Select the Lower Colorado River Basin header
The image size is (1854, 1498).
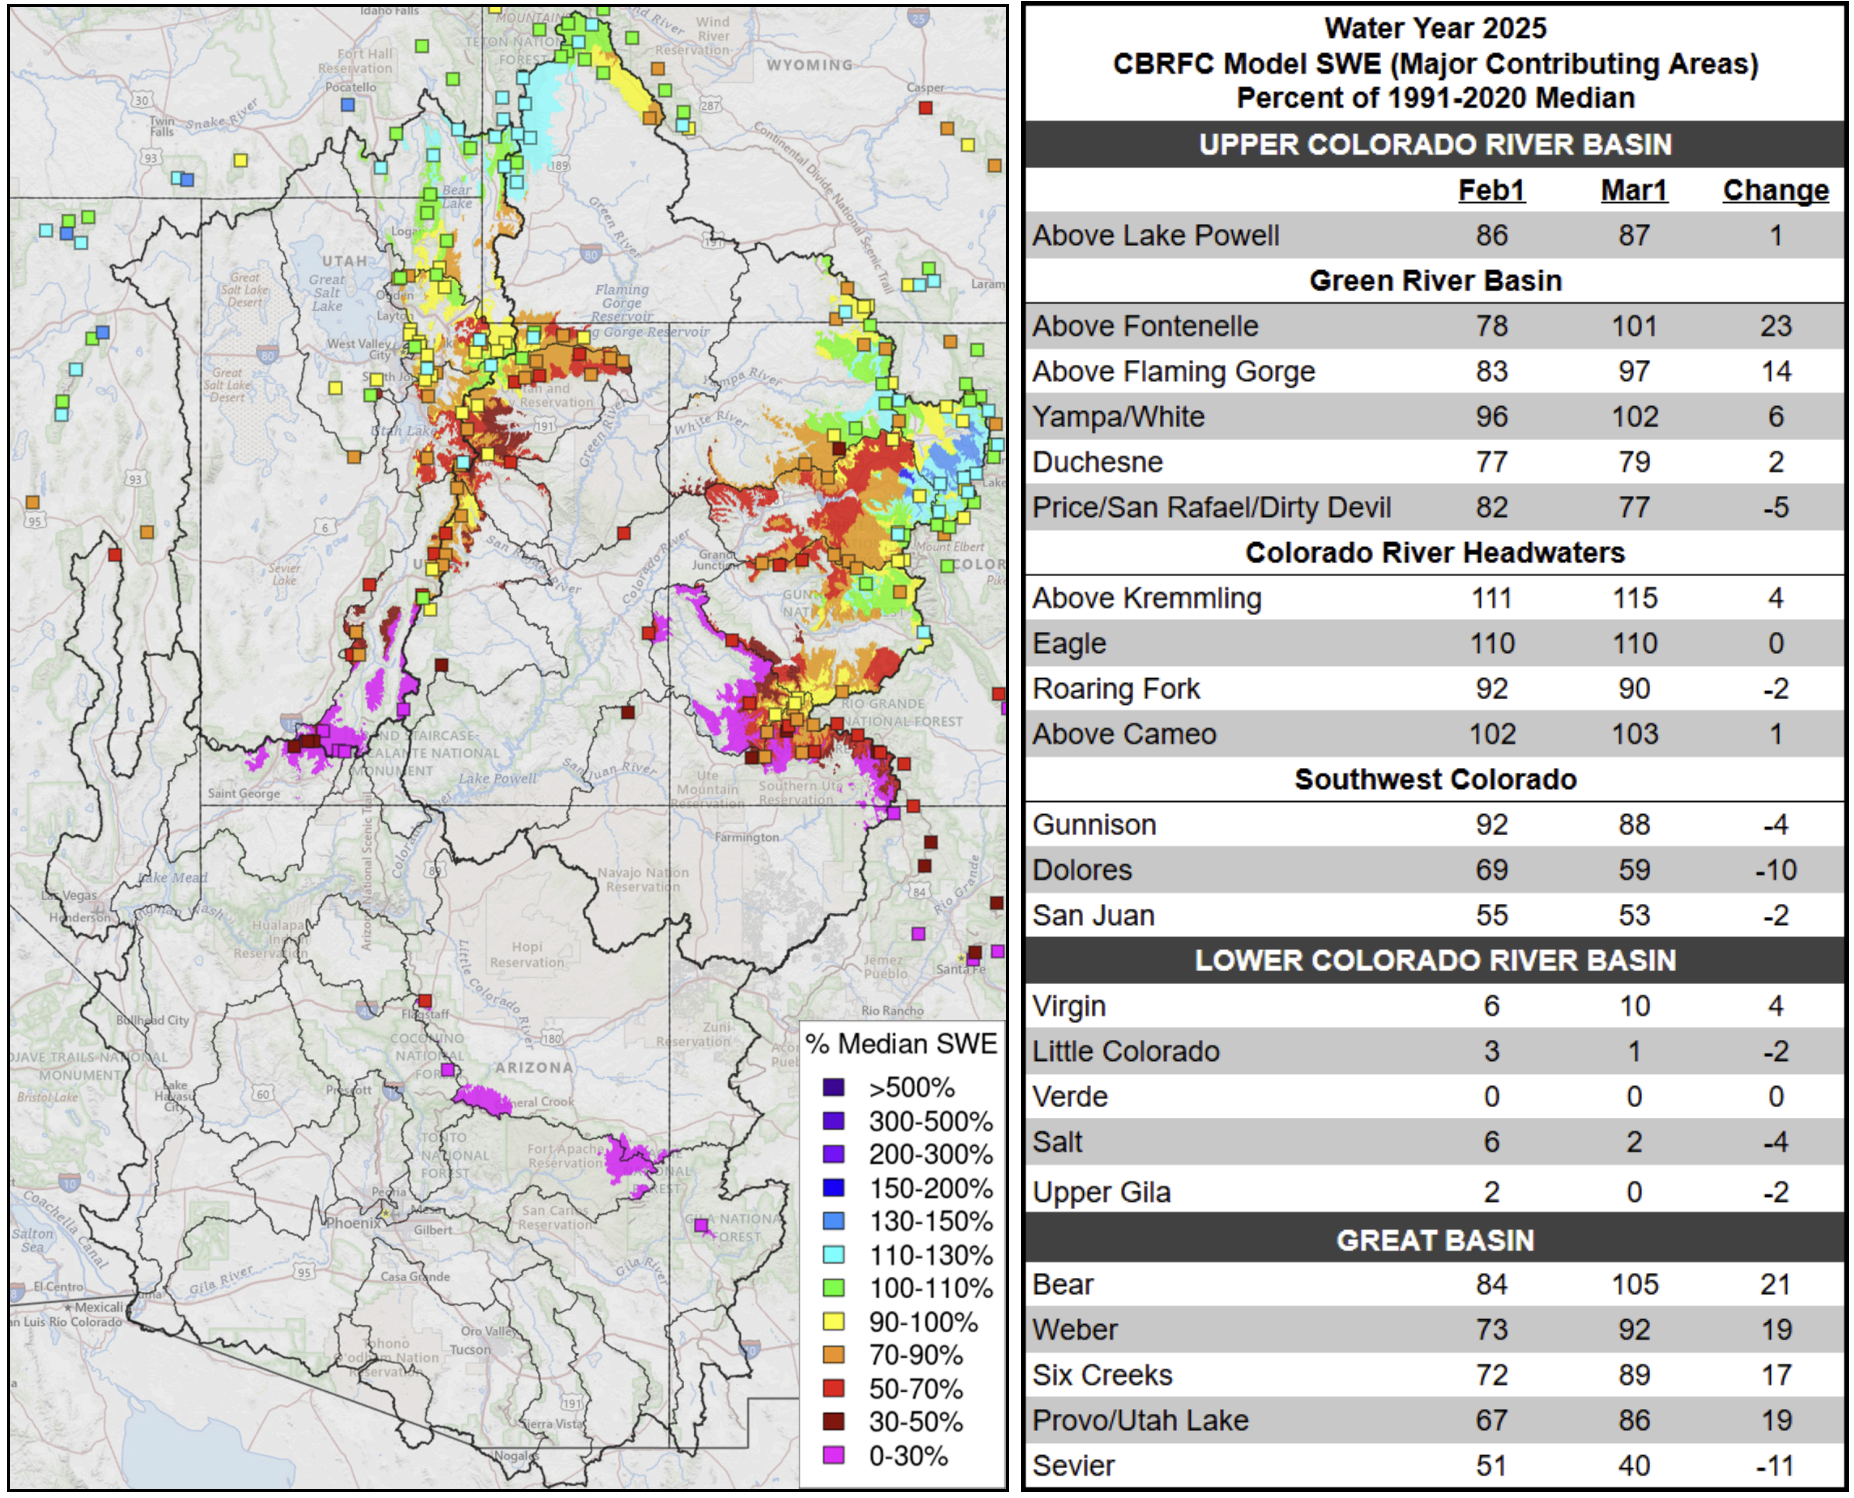pos(1435,960)
